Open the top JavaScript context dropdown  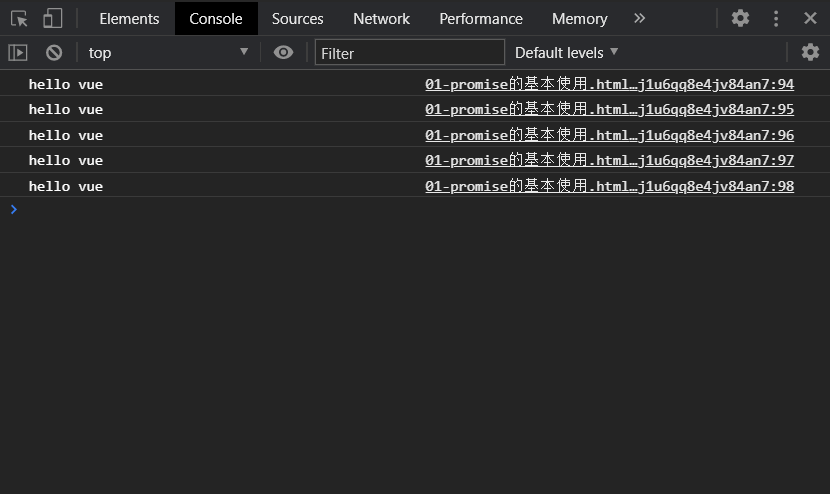168,52
